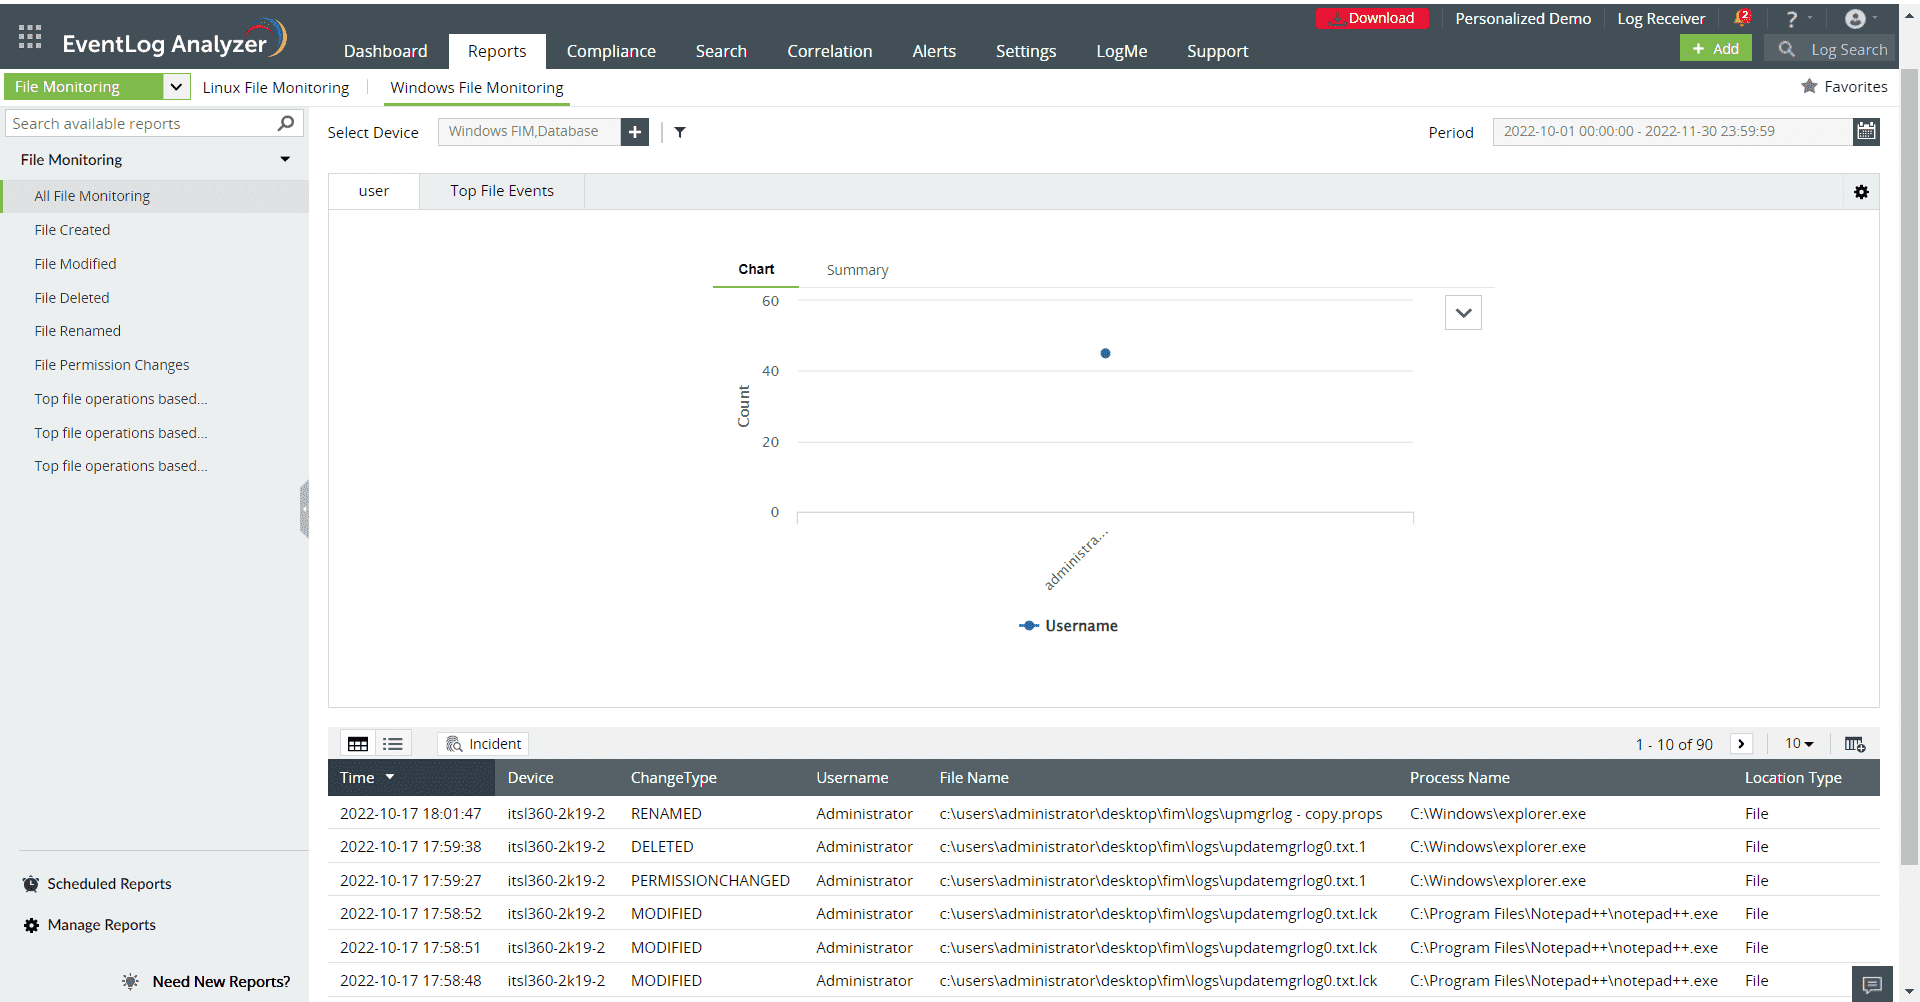The image size is (1920, 1002).
Task: Open the Period calendar picker icon
Action: point(1866,131)
